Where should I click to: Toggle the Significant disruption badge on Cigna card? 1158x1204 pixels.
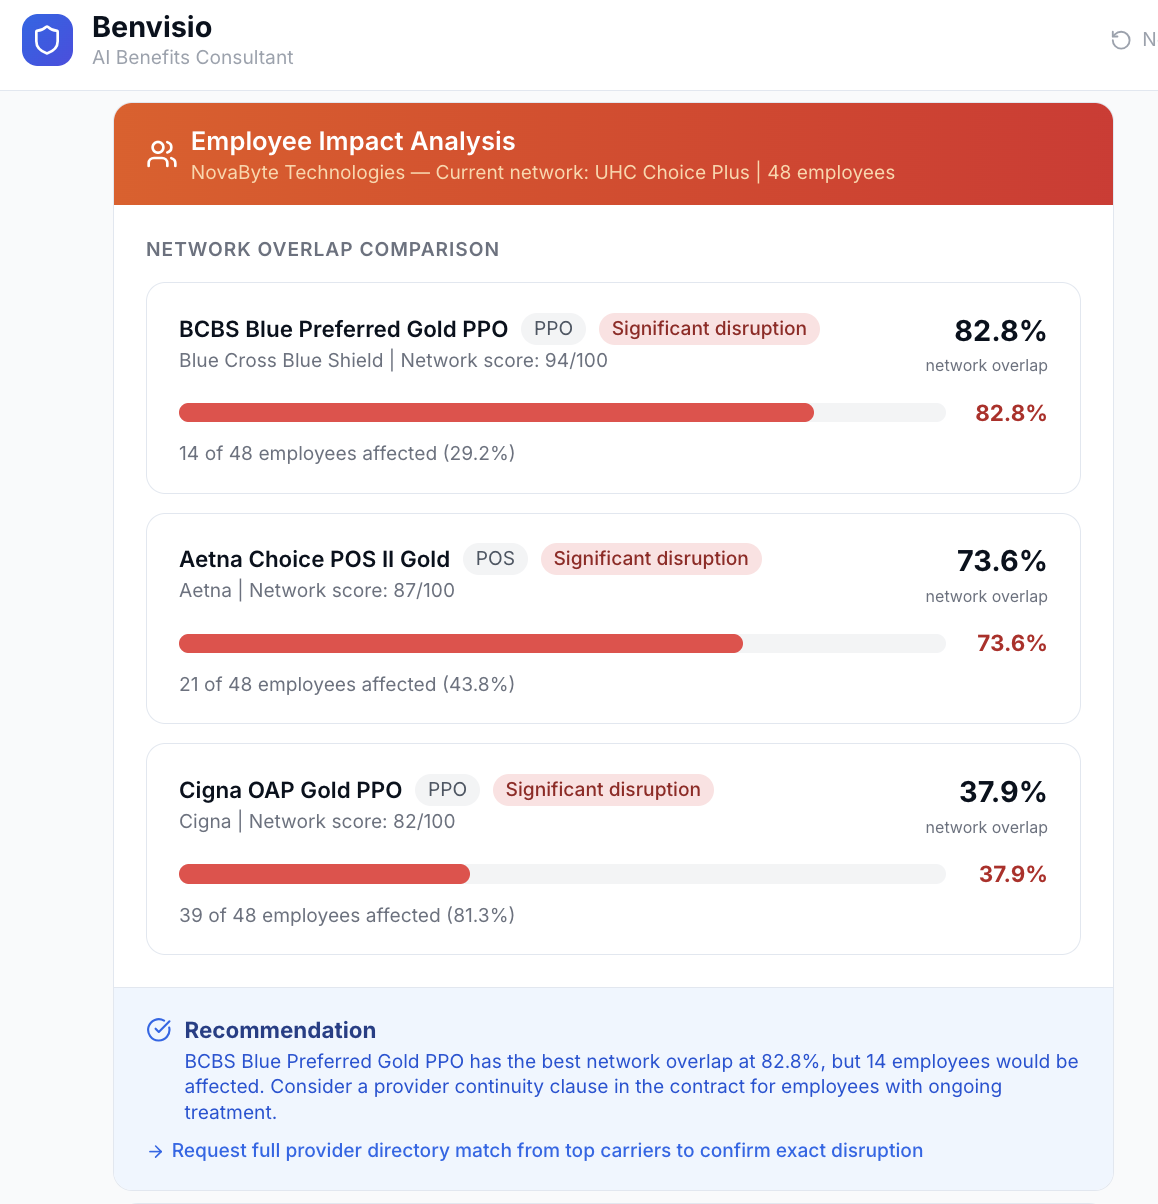(603, 789)
